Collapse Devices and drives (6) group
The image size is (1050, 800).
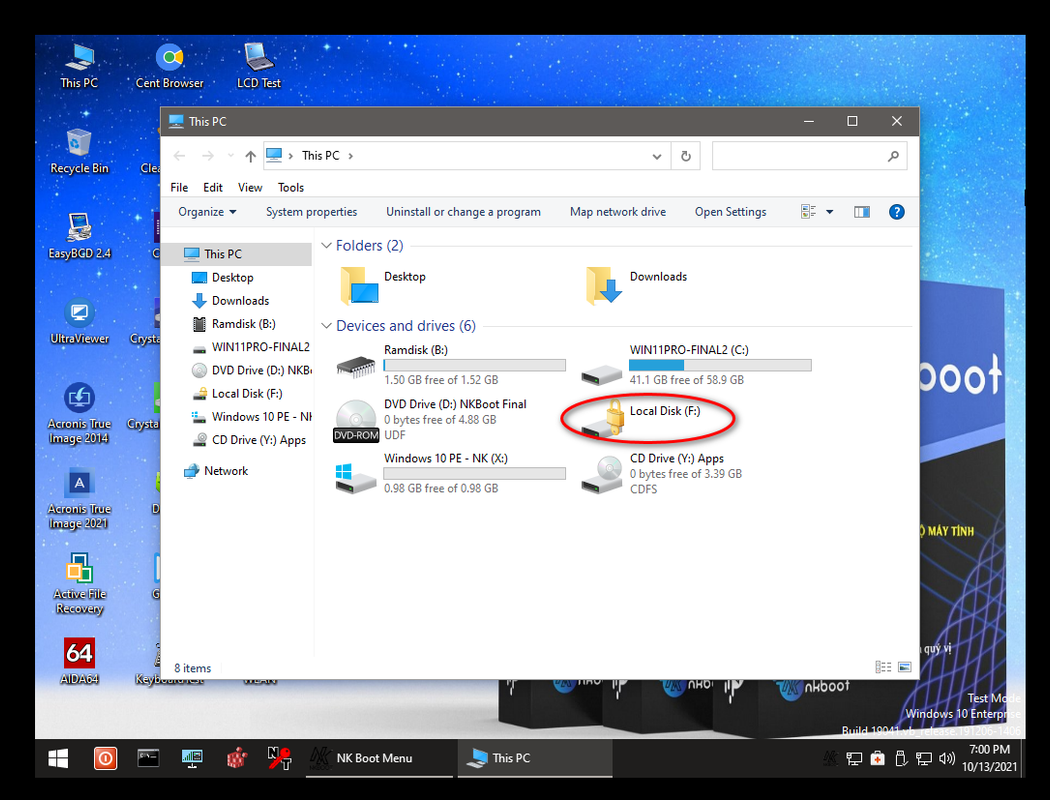tap(327, 326)
